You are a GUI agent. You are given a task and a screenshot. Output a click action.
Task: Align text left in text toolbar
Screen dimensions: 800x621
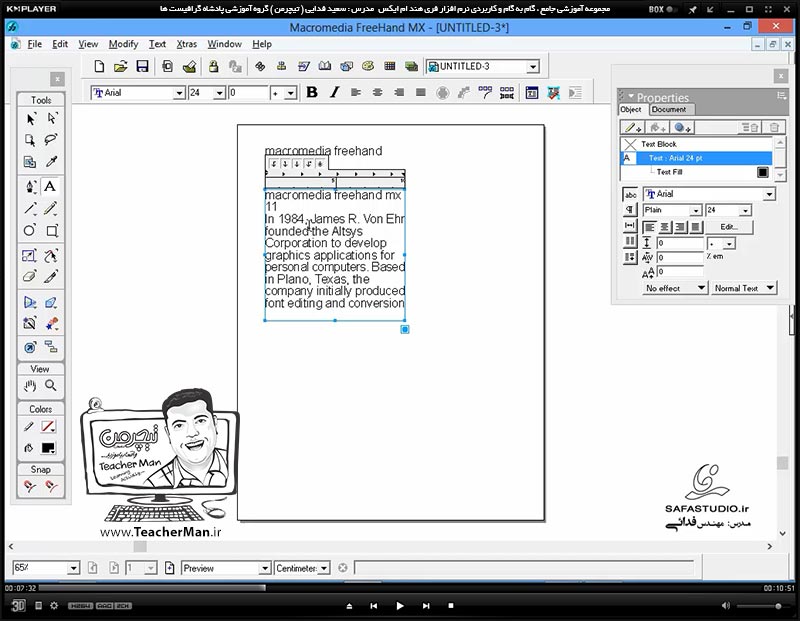click(x=356, y=92)
